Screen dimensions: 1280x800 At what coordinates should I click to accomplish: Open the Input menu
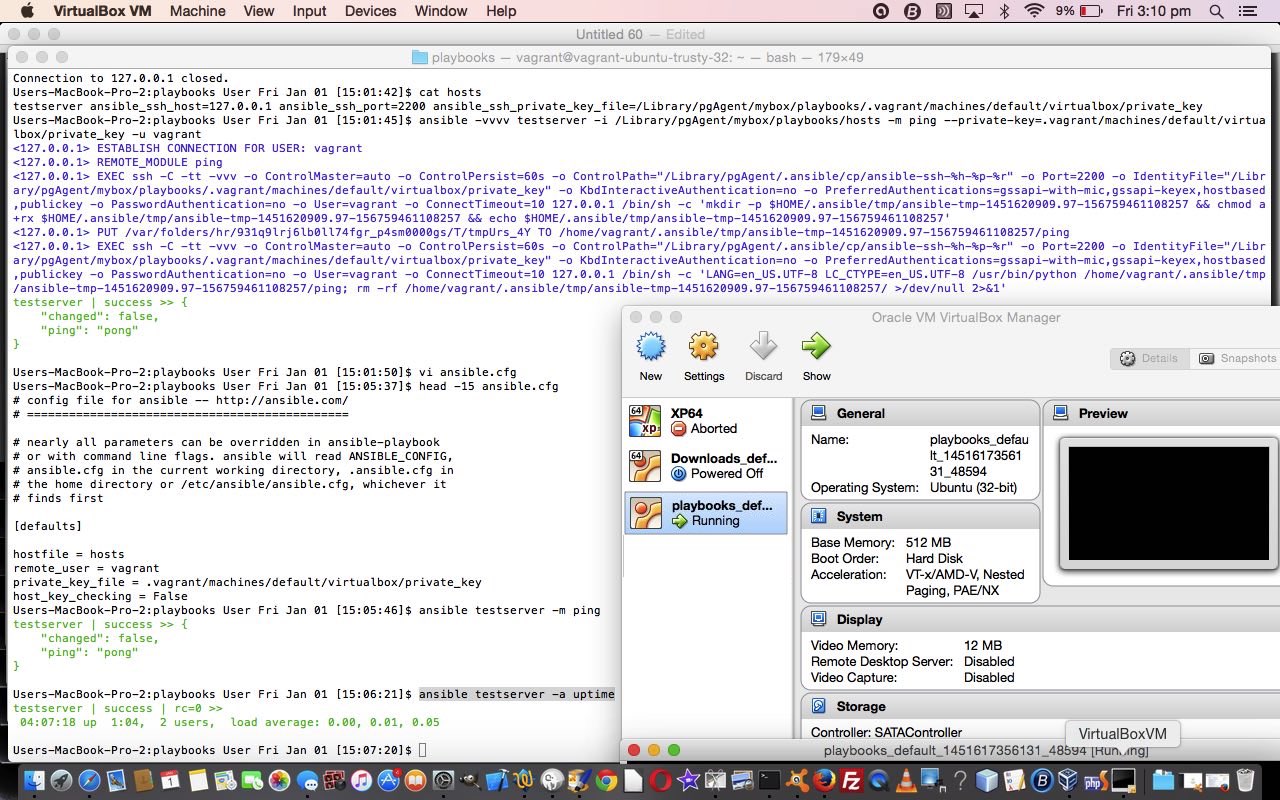[x=309, y=11]
